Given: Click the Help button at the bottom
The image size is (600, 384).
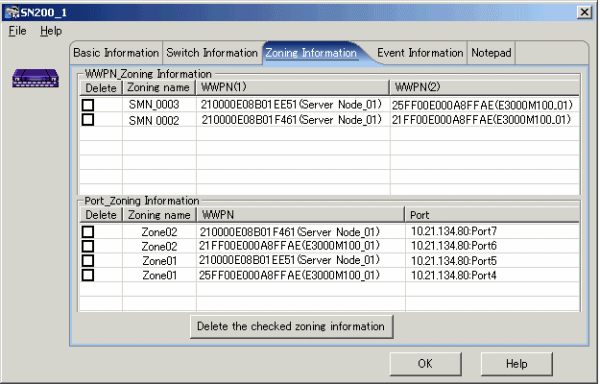Looking at the screenshot, I should click(516, 363).
